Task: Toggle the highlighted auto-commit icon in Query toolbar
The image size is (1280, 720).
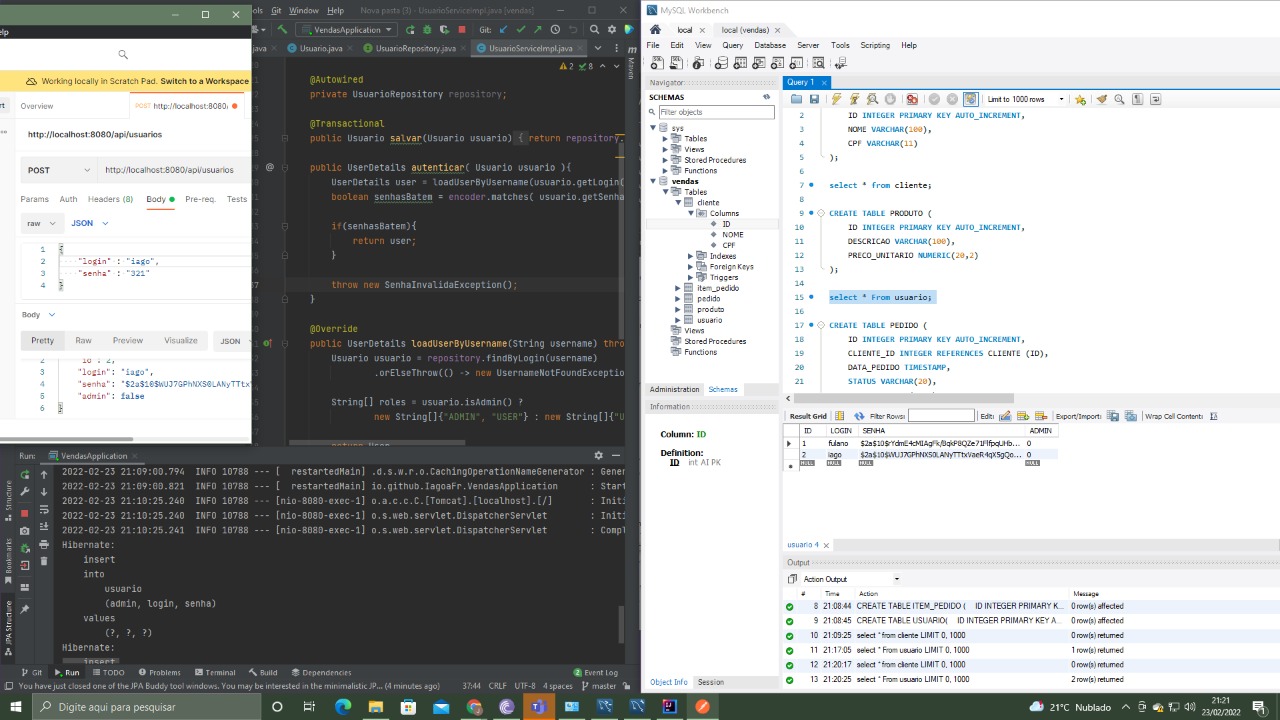Action: click(x=970, y=99)
